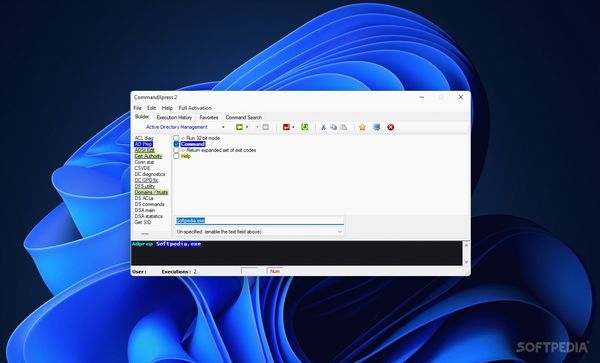This screenshot has width=600, height=363.
Task: Select DSA statistics in command list
Action: click(148, 216)
